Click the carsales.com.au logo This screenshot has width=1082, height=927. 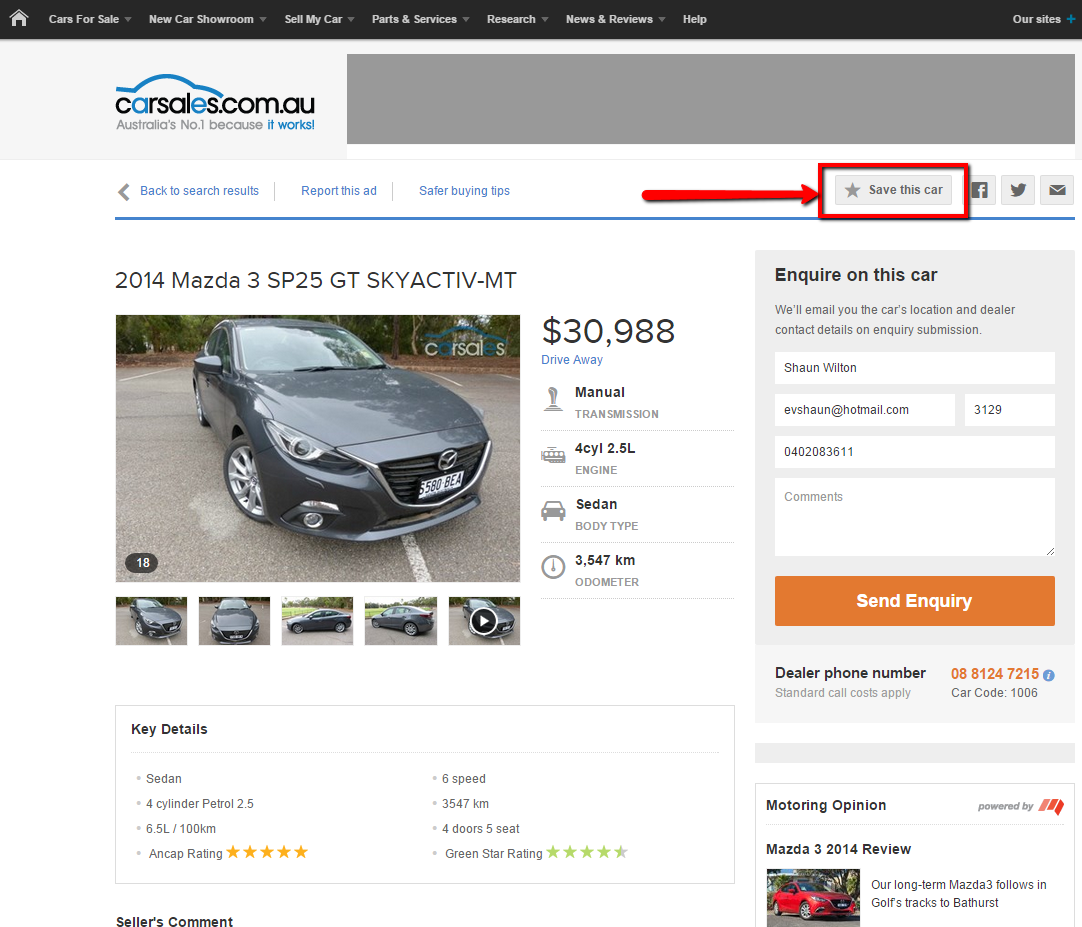point(215,104)
